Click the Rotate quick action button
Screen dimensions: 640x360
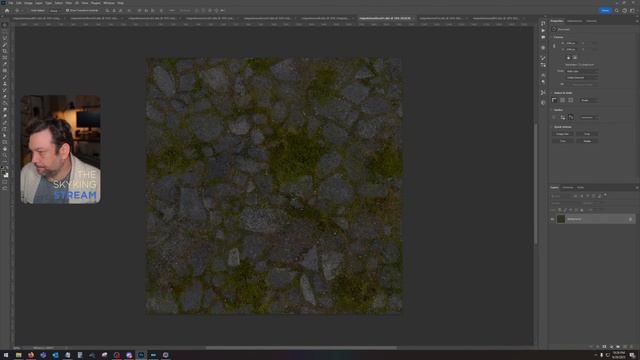[x=587, y=141]
